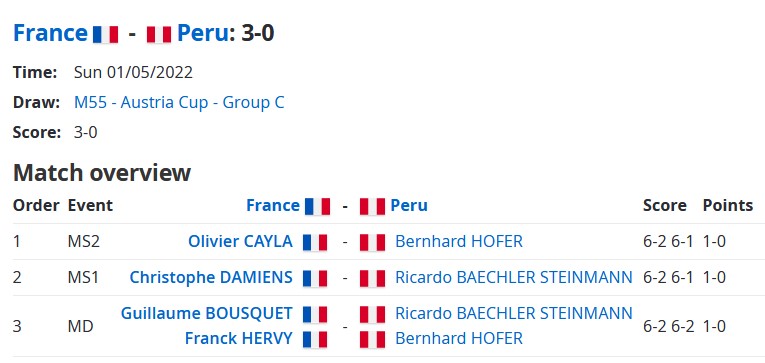The height and width of the screenshot is (363, 765).
Task: Click Peru link in match overview header
Action: [x=409, y=205]
